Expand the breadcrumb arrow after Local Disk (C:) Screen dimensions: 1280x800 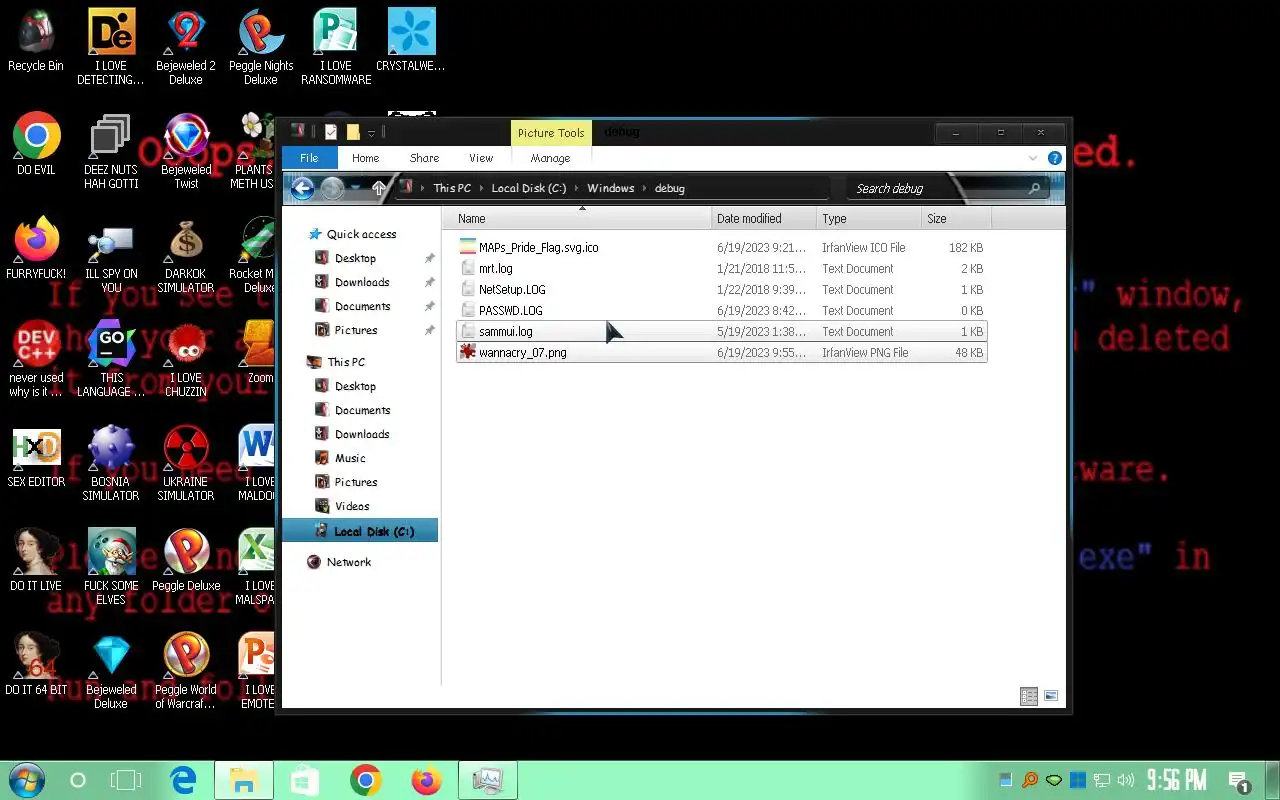click(x=577, y=188)
